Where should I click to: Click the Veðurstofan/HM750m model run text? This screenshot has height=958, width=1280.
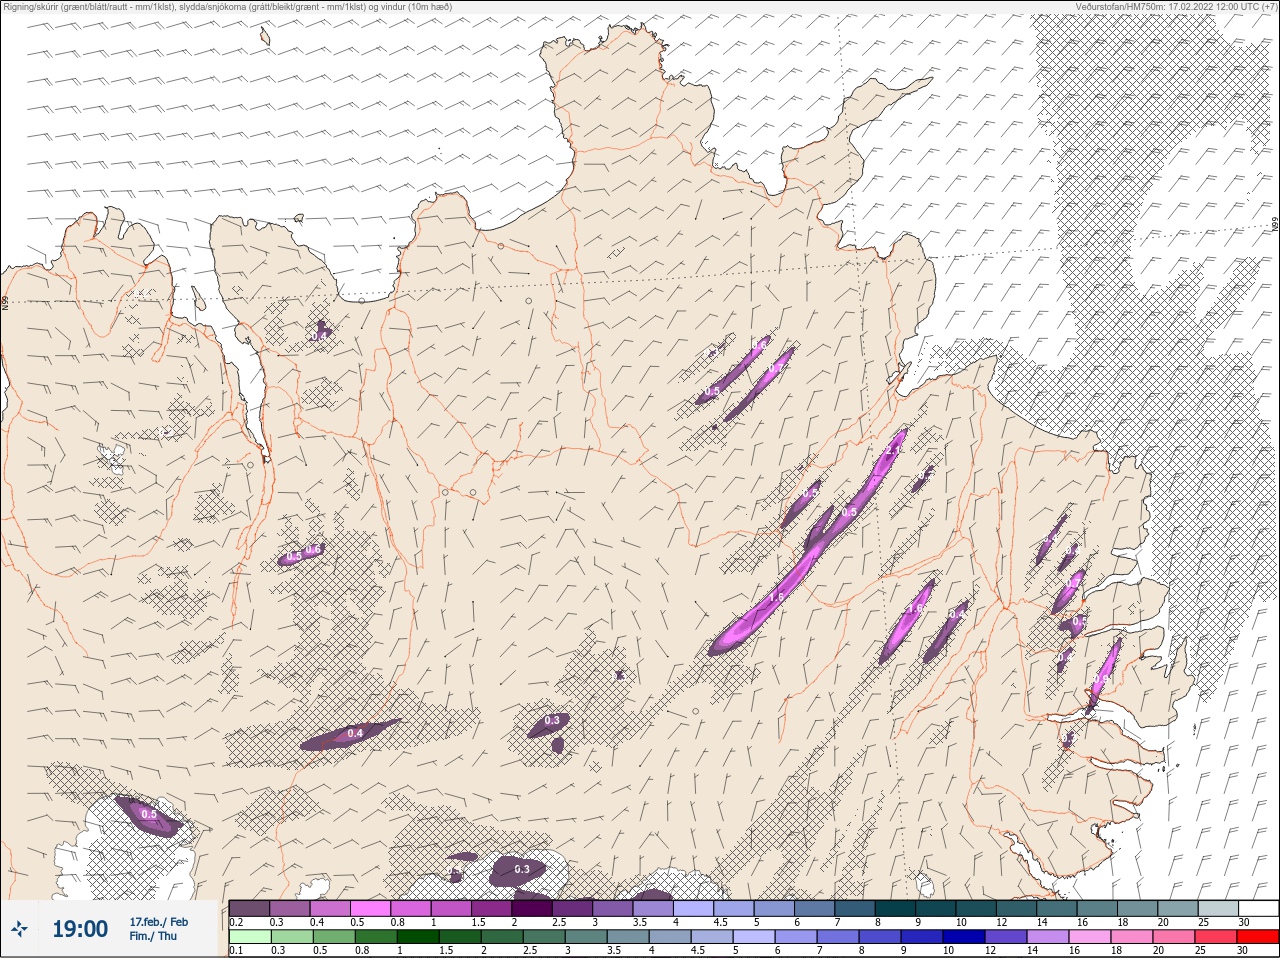1175,6
